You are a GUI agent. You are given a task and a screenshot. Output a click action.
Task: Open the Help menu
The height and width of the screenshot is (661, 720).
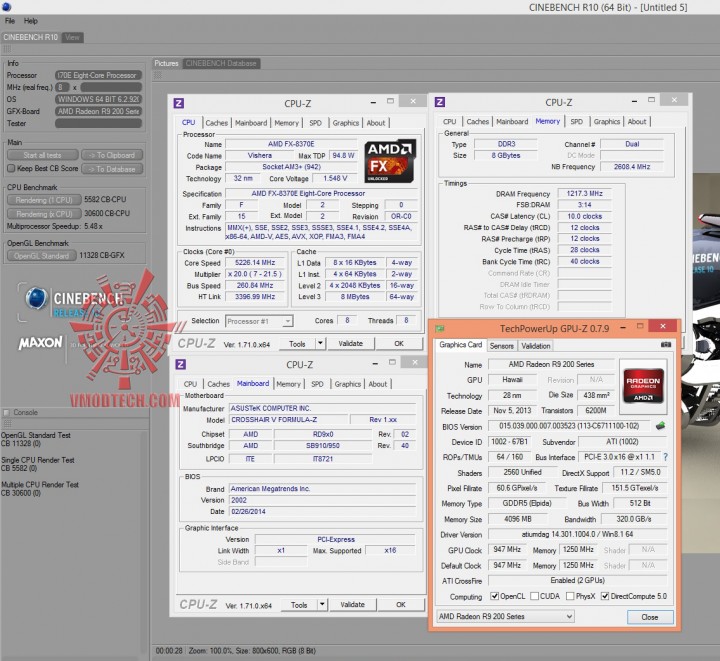pos(31,21)
